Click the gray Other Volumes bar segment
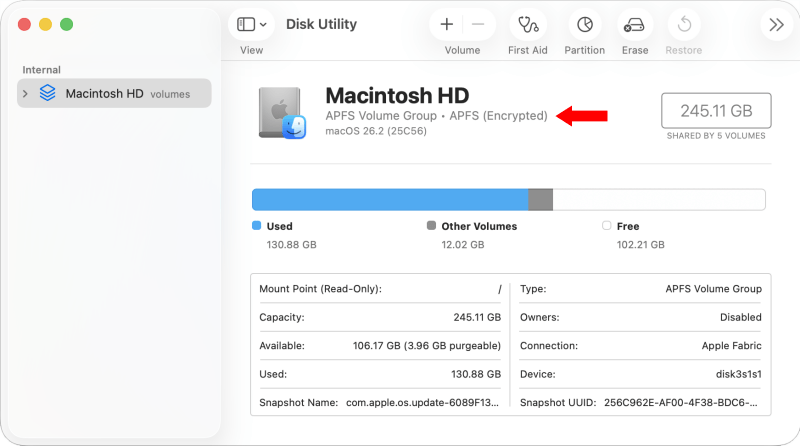Image resolution: width=800 pixels, height=446 pixels. point(540,200)
